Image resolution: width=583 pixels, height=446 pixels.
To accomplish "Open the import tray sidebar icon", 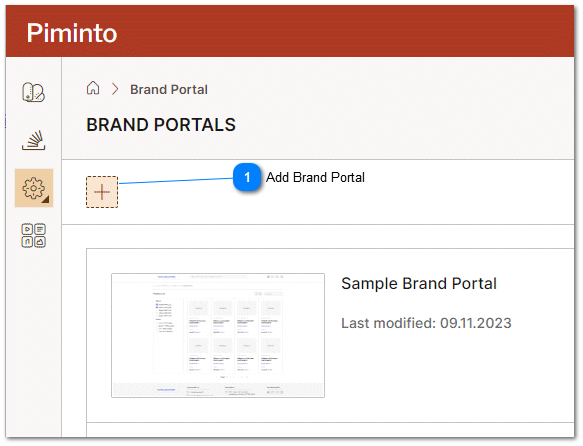I will pyautogui.click(x=33, y=140).
